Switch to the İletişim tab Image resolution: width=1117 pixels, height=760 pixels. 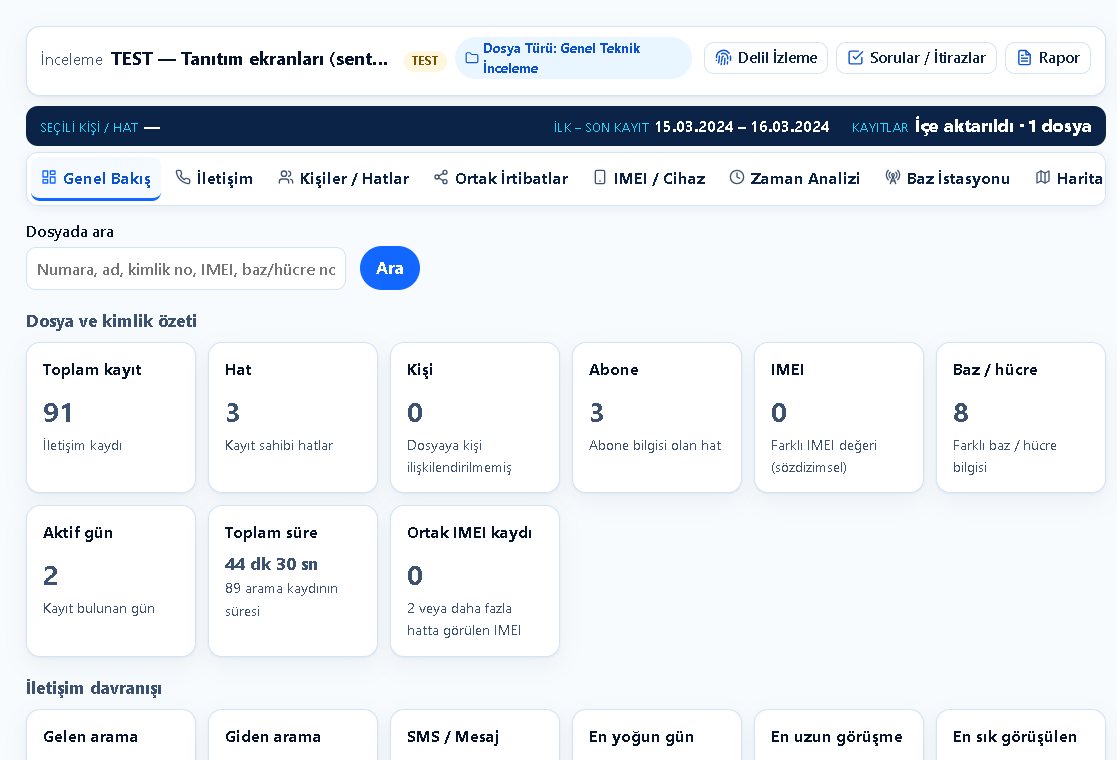click(x=214, y=178)
